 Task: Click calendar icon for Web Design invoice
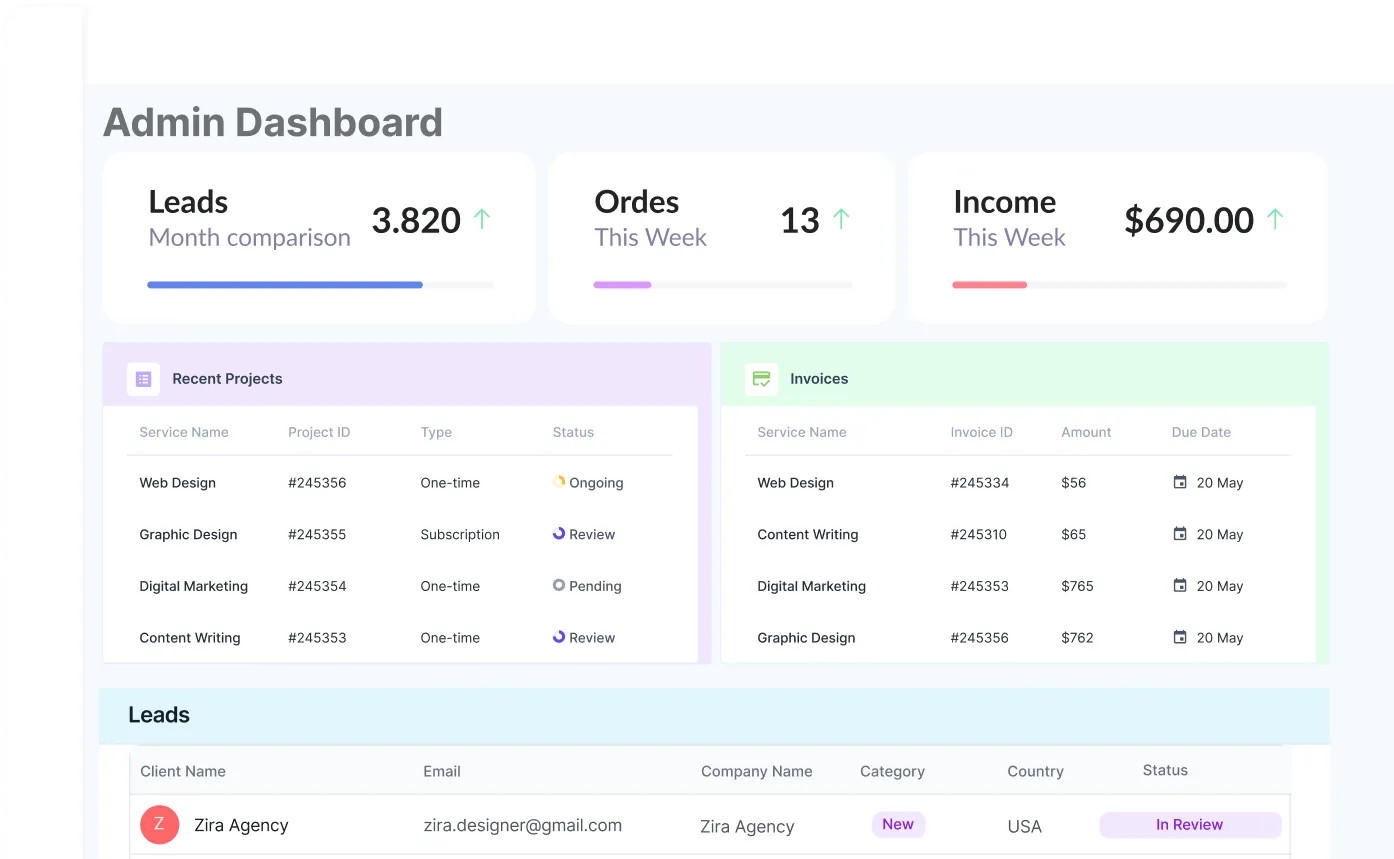[1180, 482]
